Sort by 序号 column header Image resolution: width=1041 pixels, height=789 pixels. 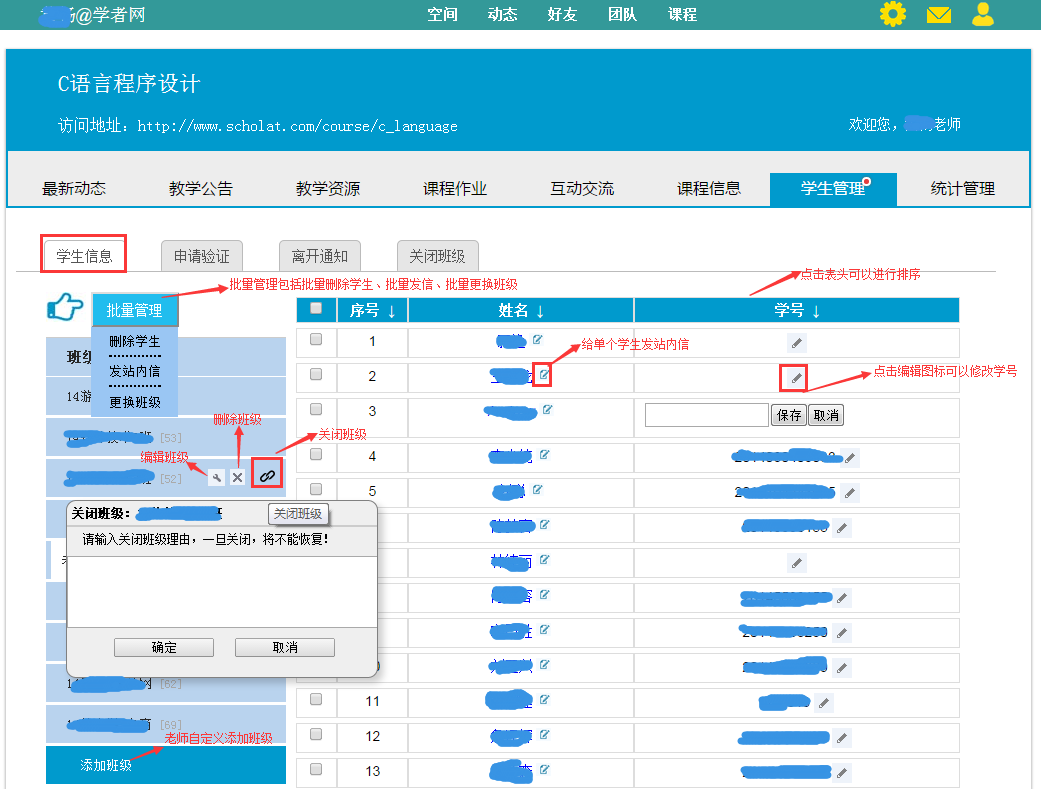[x=372, y=311]
